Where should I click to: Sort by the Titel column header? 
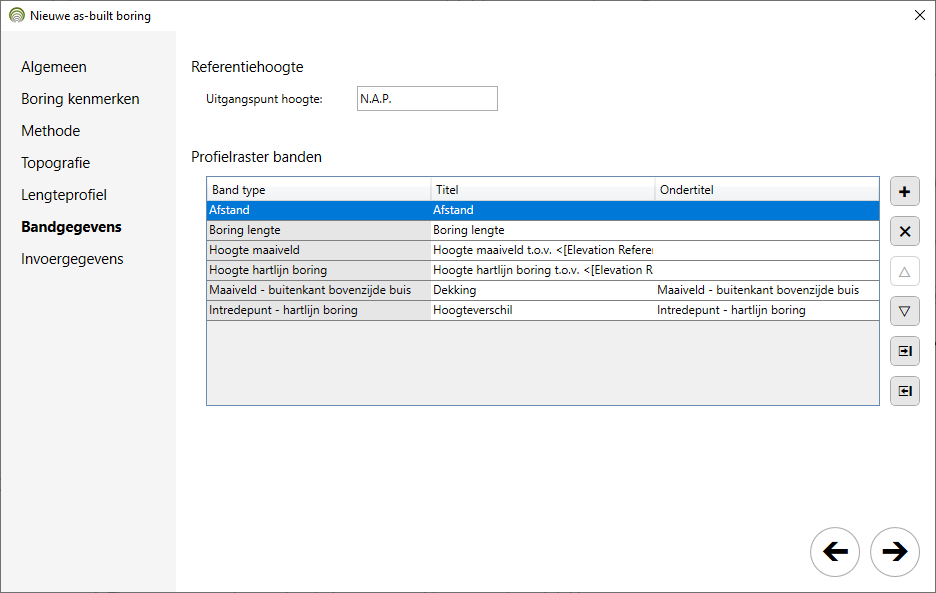pyautogui.click(x=543, y=190)
